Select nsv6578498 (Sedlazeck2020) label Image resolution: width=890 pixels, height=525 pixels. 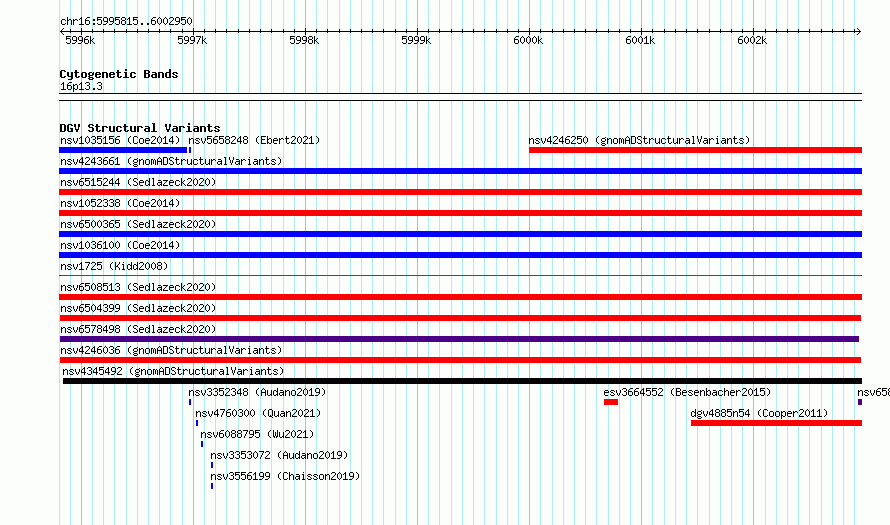coord(138,329)
